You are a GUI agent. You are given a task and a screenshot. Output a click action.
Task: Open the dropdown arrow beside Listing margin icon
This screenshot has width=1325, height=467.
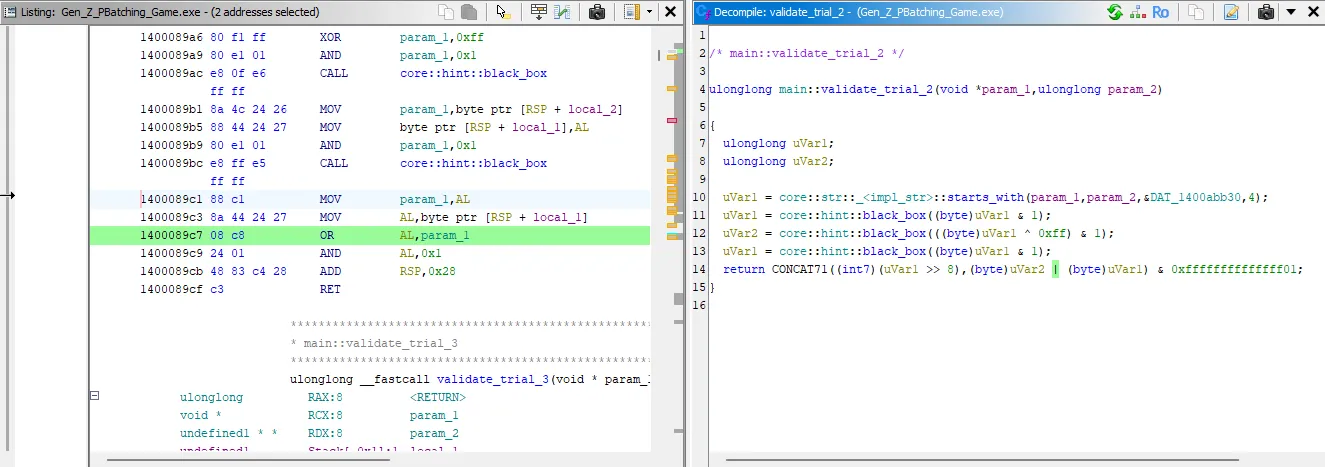point(649,12)
